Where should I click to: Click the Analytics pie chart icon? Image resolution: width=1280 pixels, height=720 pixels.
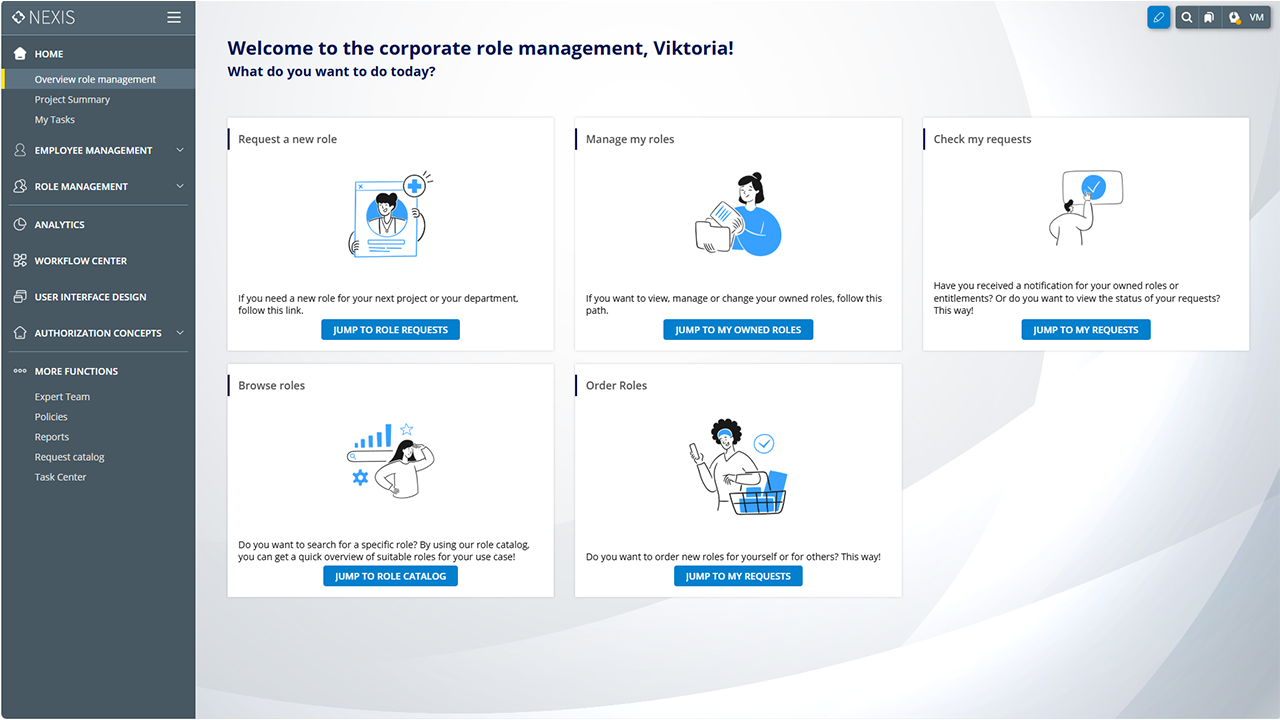point(19,225)
